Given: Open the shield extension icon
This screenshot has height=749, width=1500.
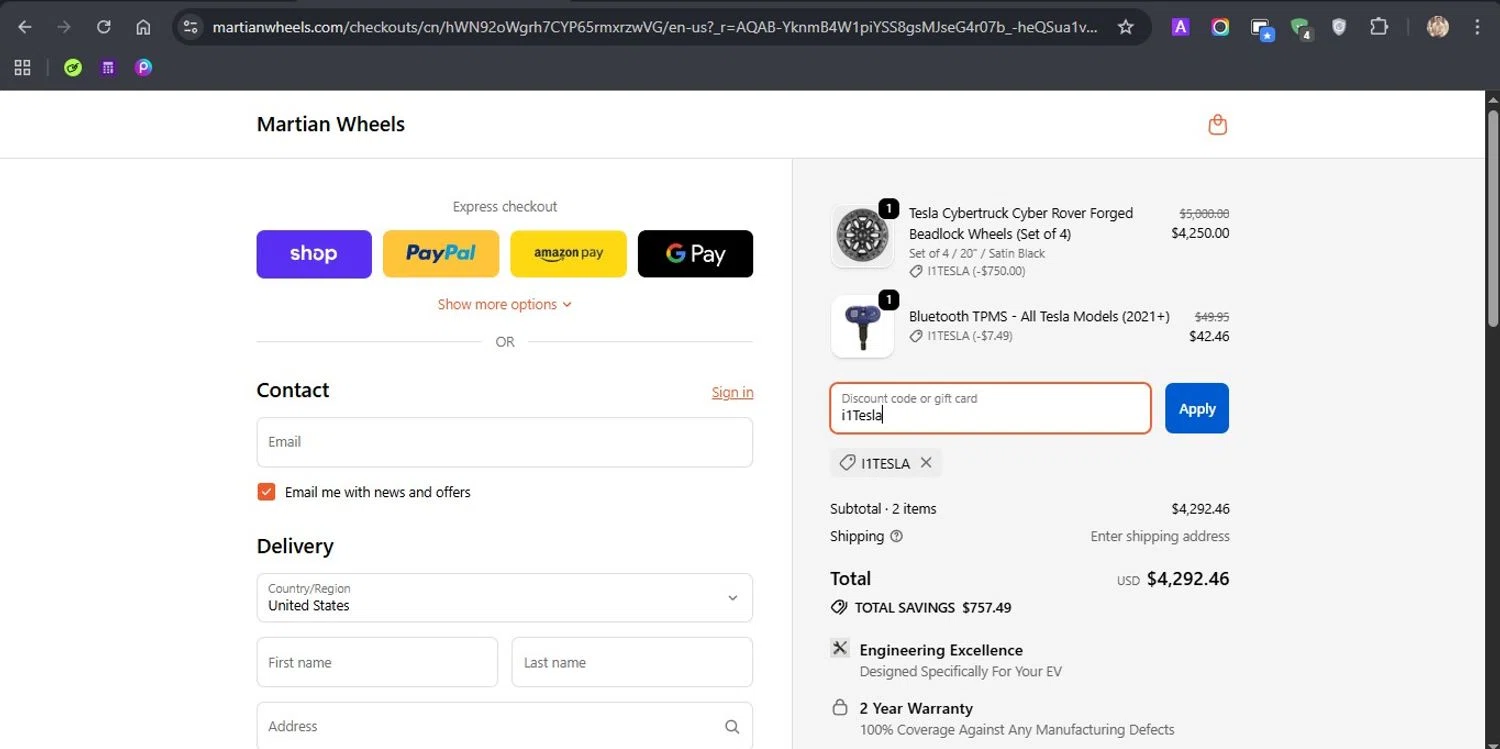Looking at the screenshot, I should (x=1339, y=27).
